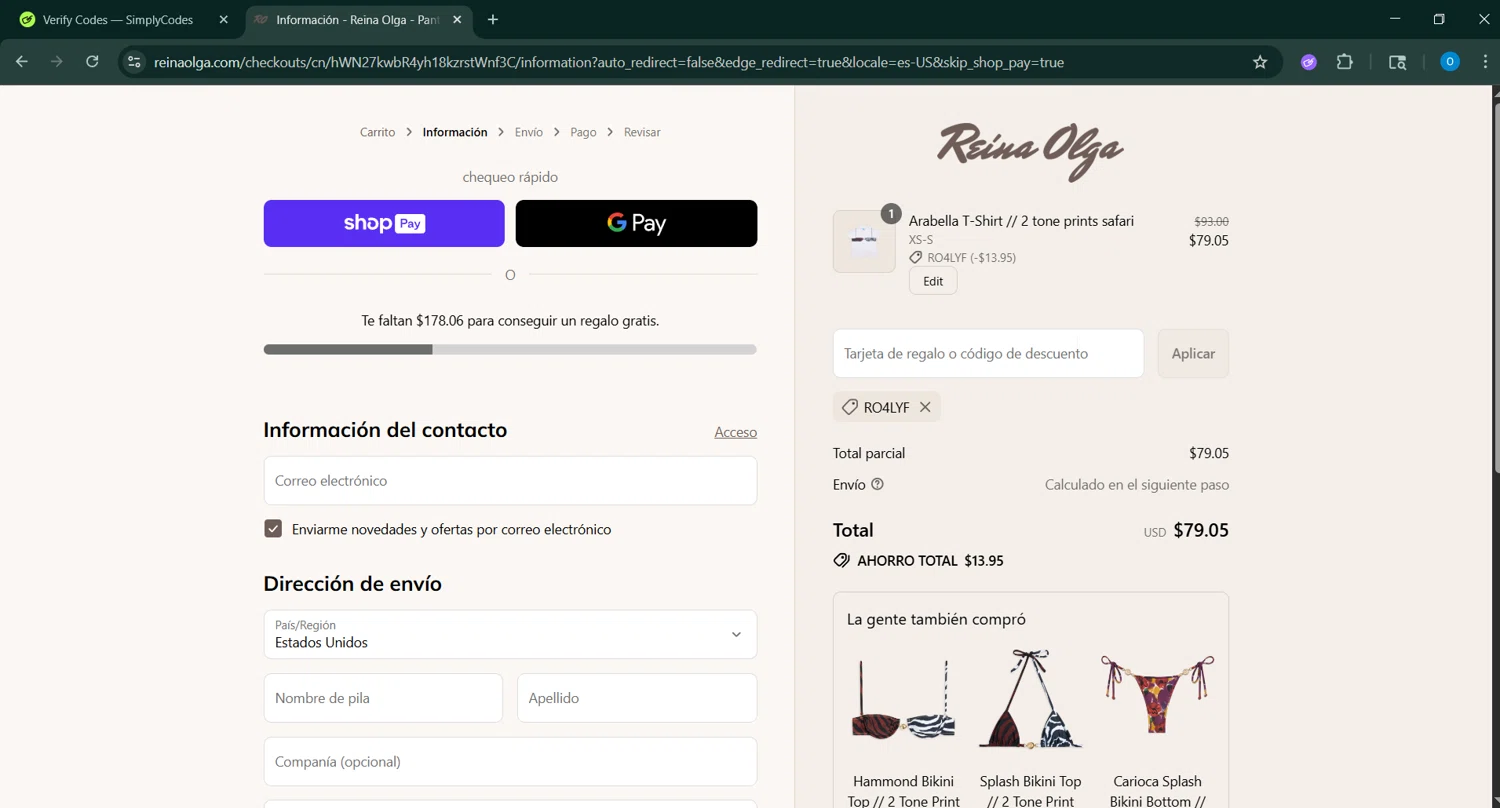Click the Hammond Bikini Top title text

(903, 791)
